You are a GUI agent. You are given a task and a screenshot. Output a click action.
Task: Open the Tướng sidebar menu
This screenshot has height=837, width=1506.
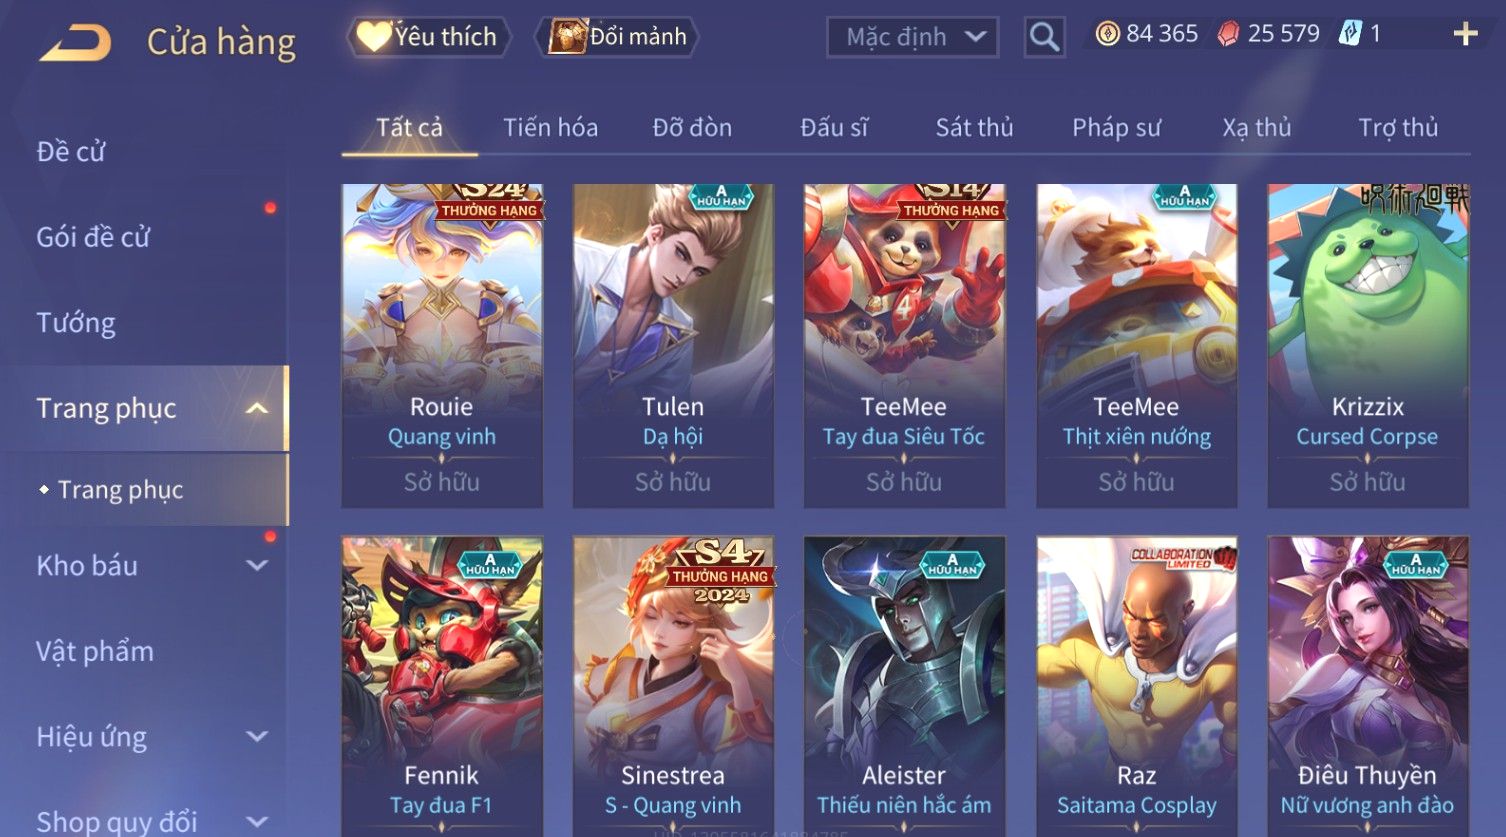click(x=76, y=323)
